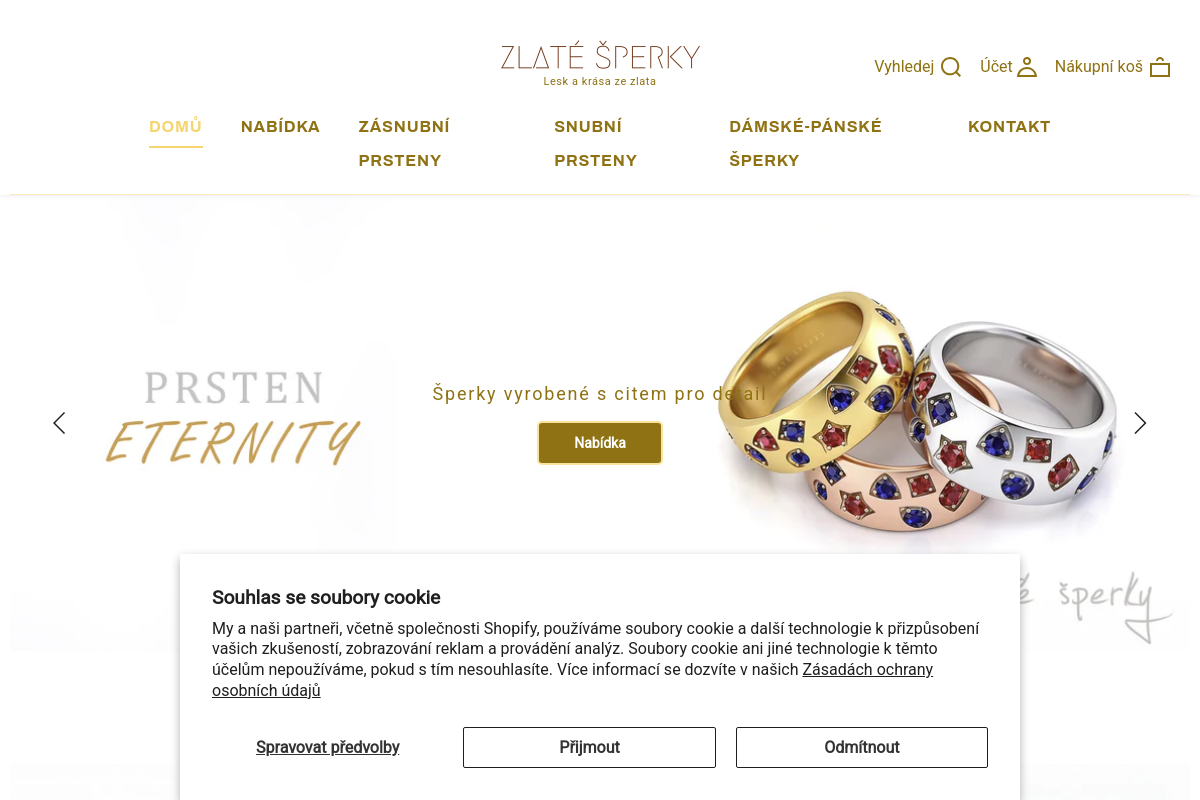Select the DOMŮ menu item
Image resolution: width=1200 pixels, height=800 pixels.
(x=175, y=126)
